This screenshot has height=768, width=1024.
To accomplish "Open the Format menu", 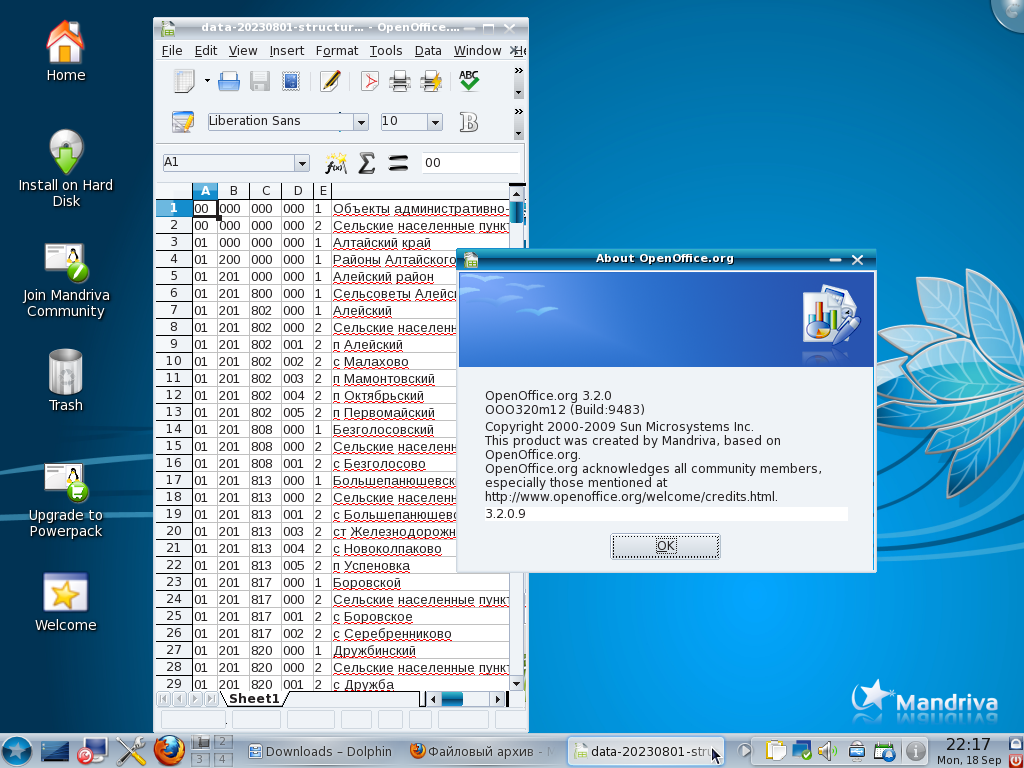I will [x=337, y=50].
